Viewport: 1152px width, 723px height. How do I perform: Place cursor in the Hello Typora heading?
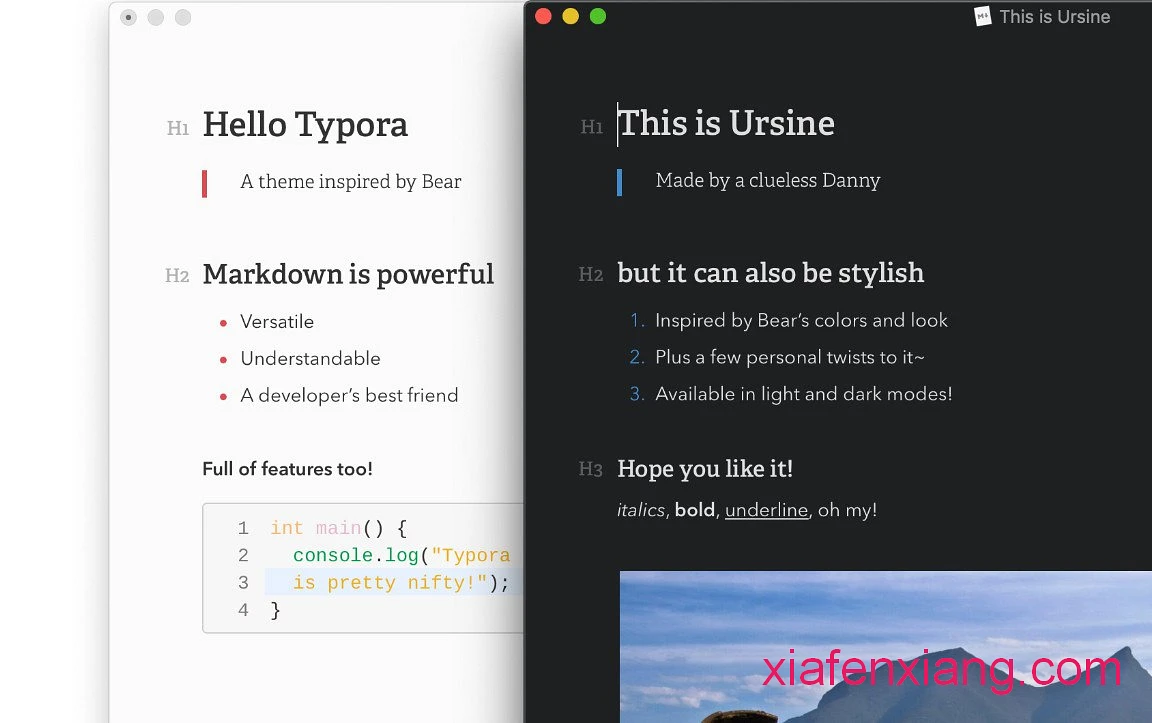click(x=305, y=125)
